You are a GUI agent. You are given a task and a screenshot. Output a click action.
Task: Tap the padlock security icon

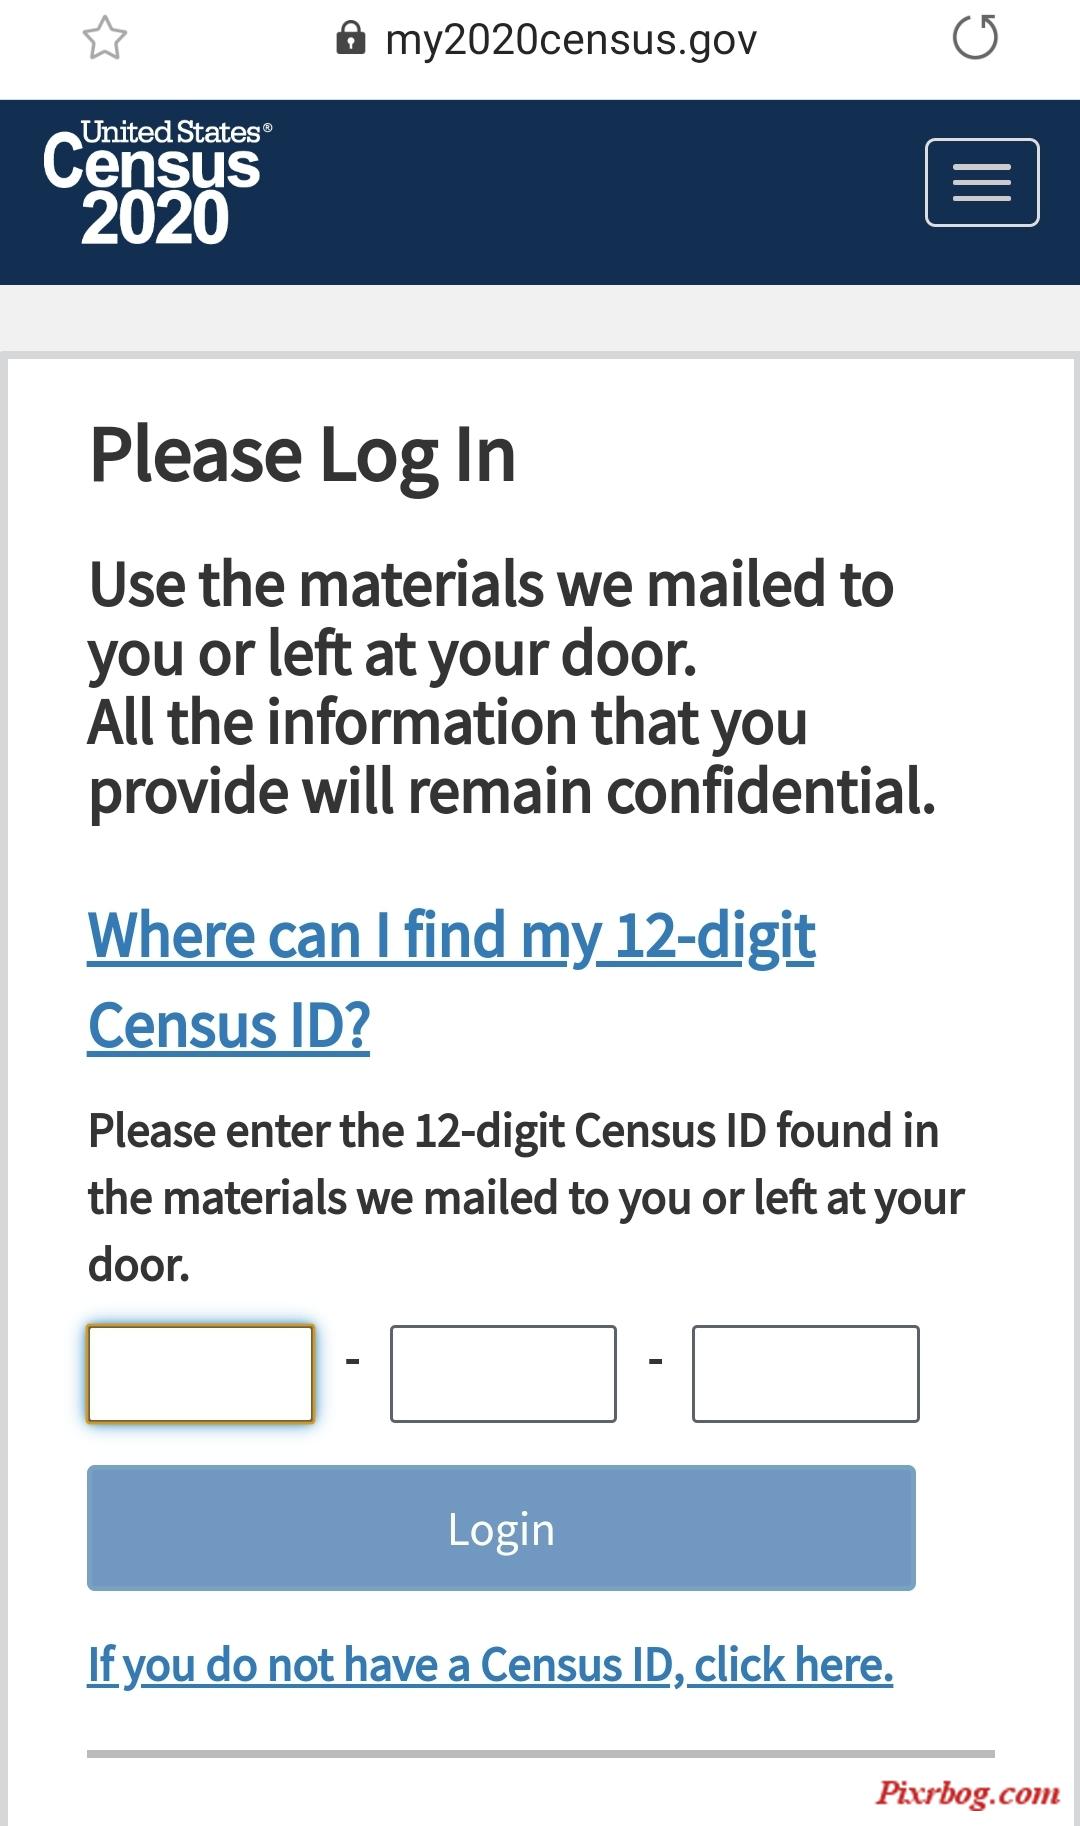tap(350, 38)
